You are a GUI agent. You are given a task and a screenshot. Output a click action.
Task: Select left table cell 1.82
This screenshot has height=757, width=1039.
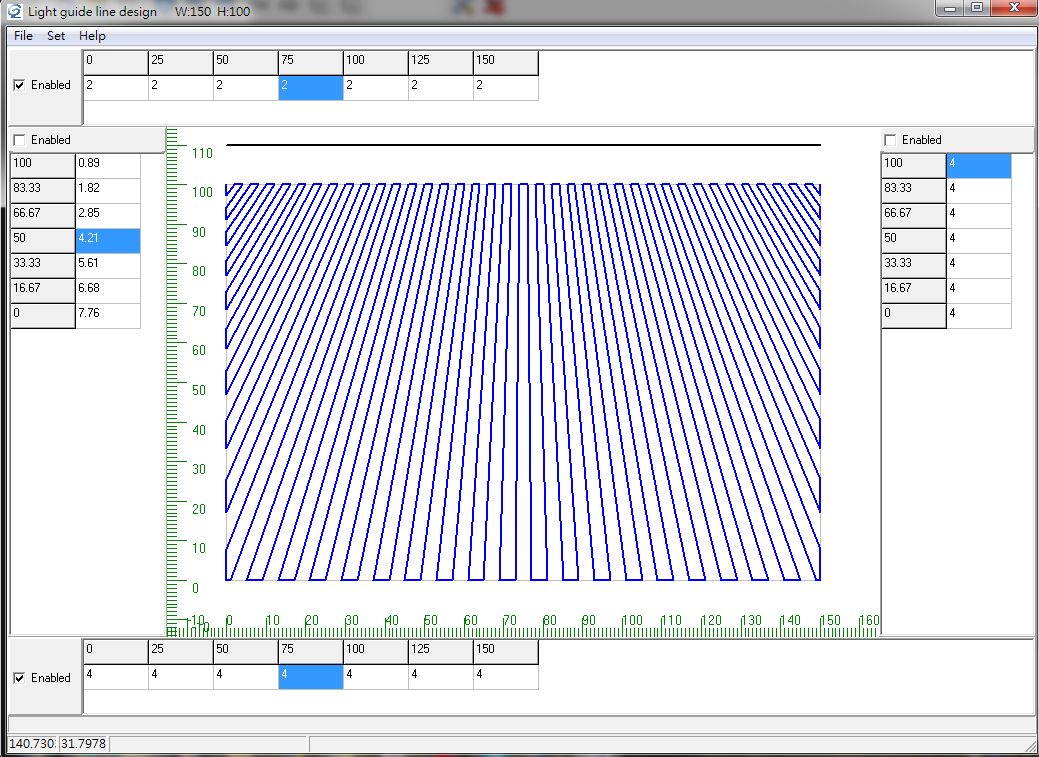pos(108,191)
